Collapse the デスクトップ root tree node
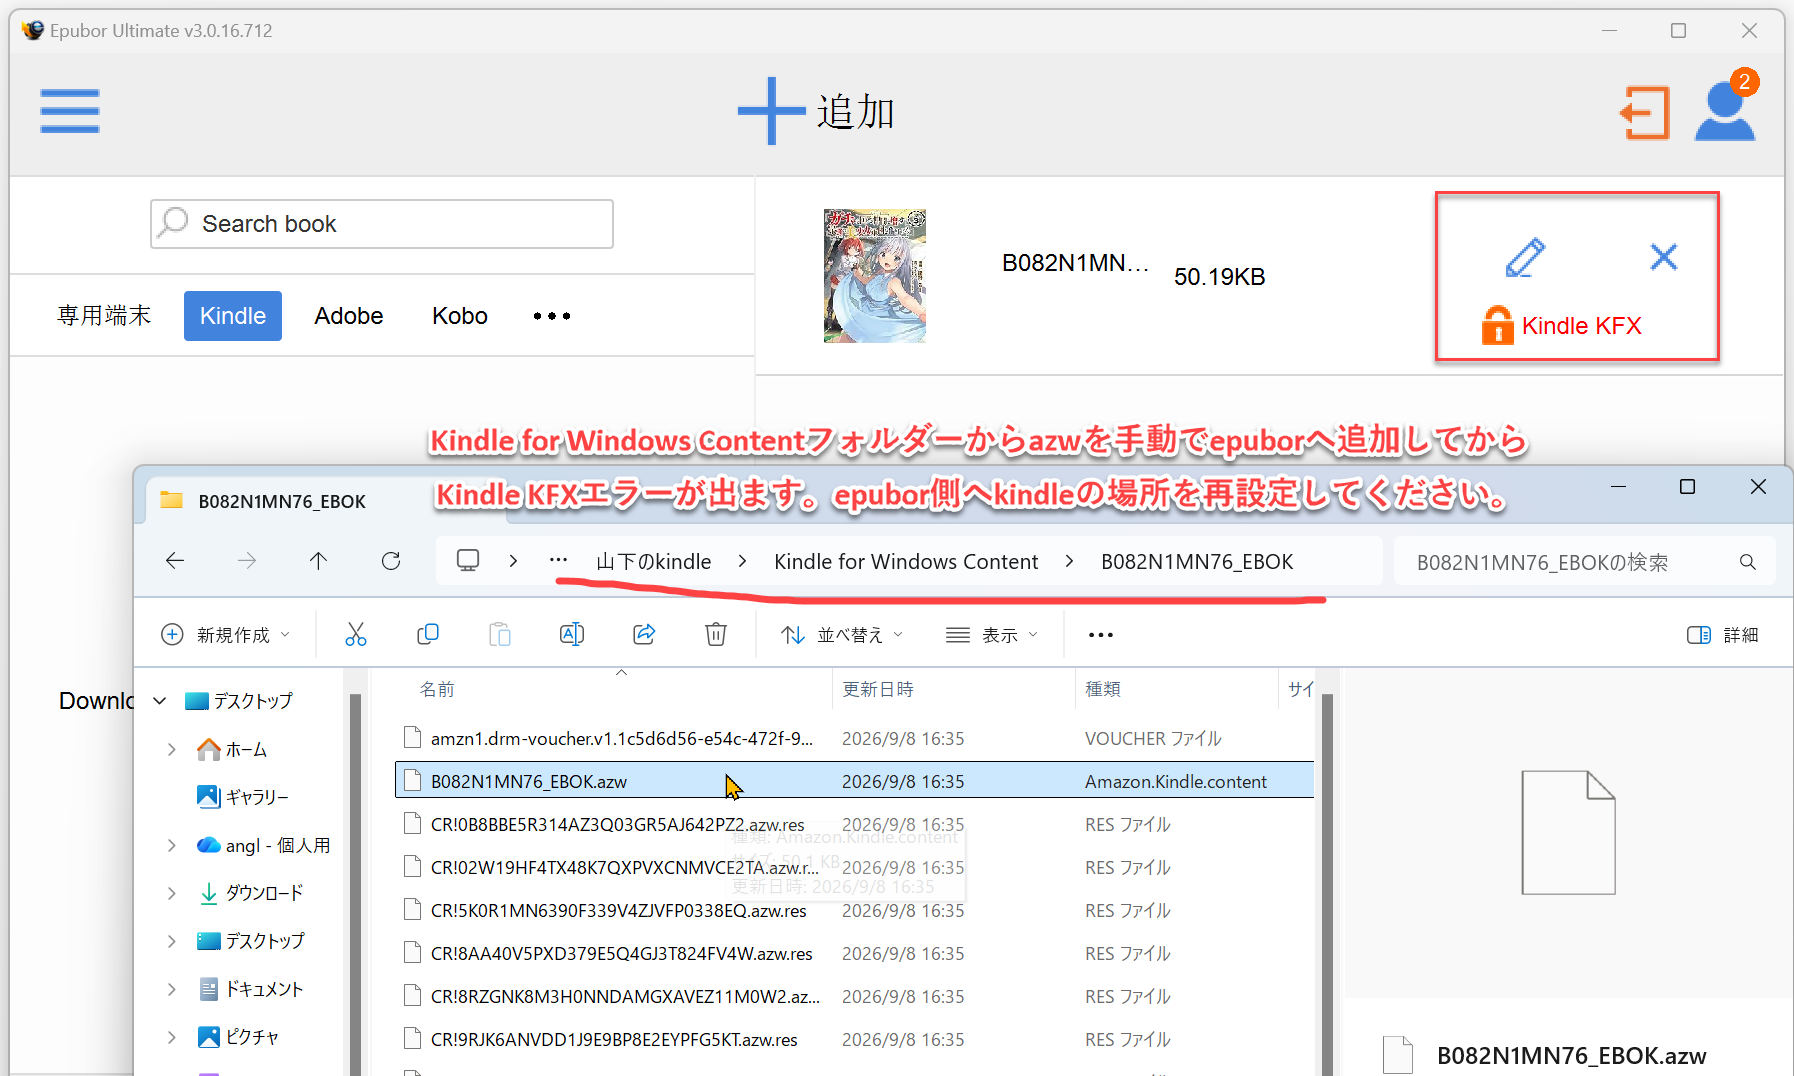The height and width of the screenshot is (1076, 1794). click(x=160, y=701)
